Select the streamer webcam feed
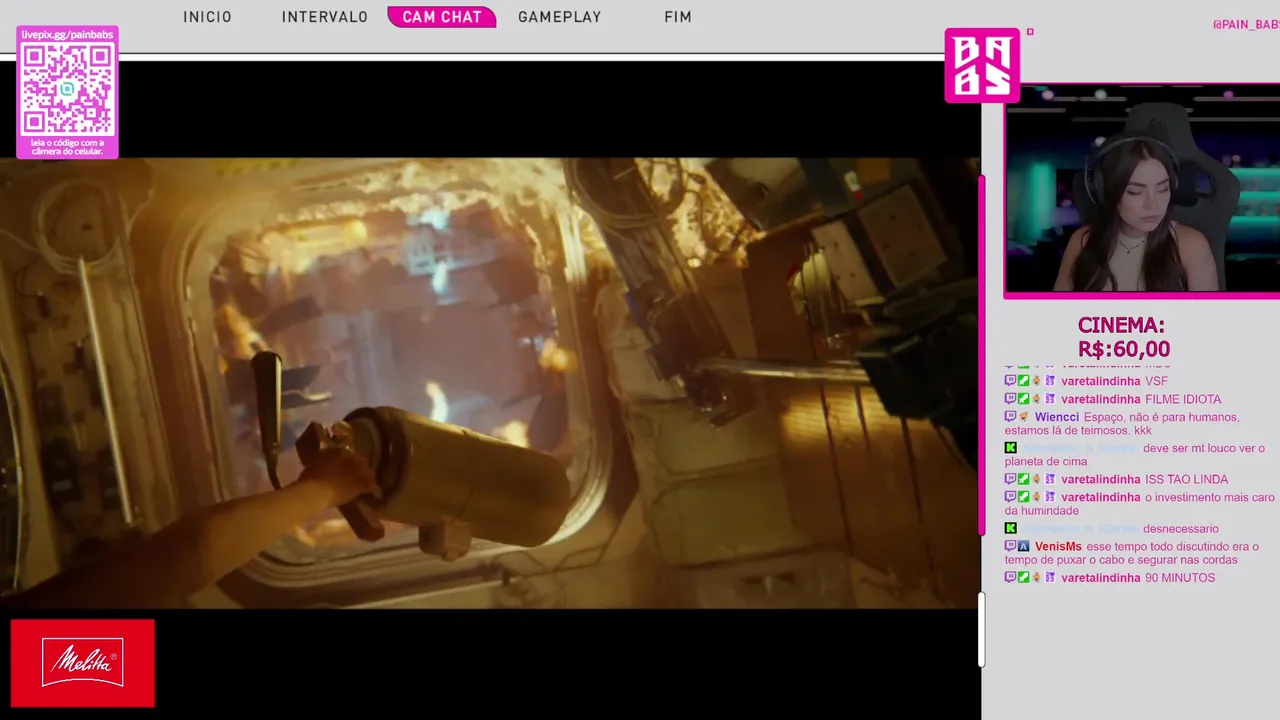The width and height of the screenshot is (1280, 720). click(x=1142, y=190)
